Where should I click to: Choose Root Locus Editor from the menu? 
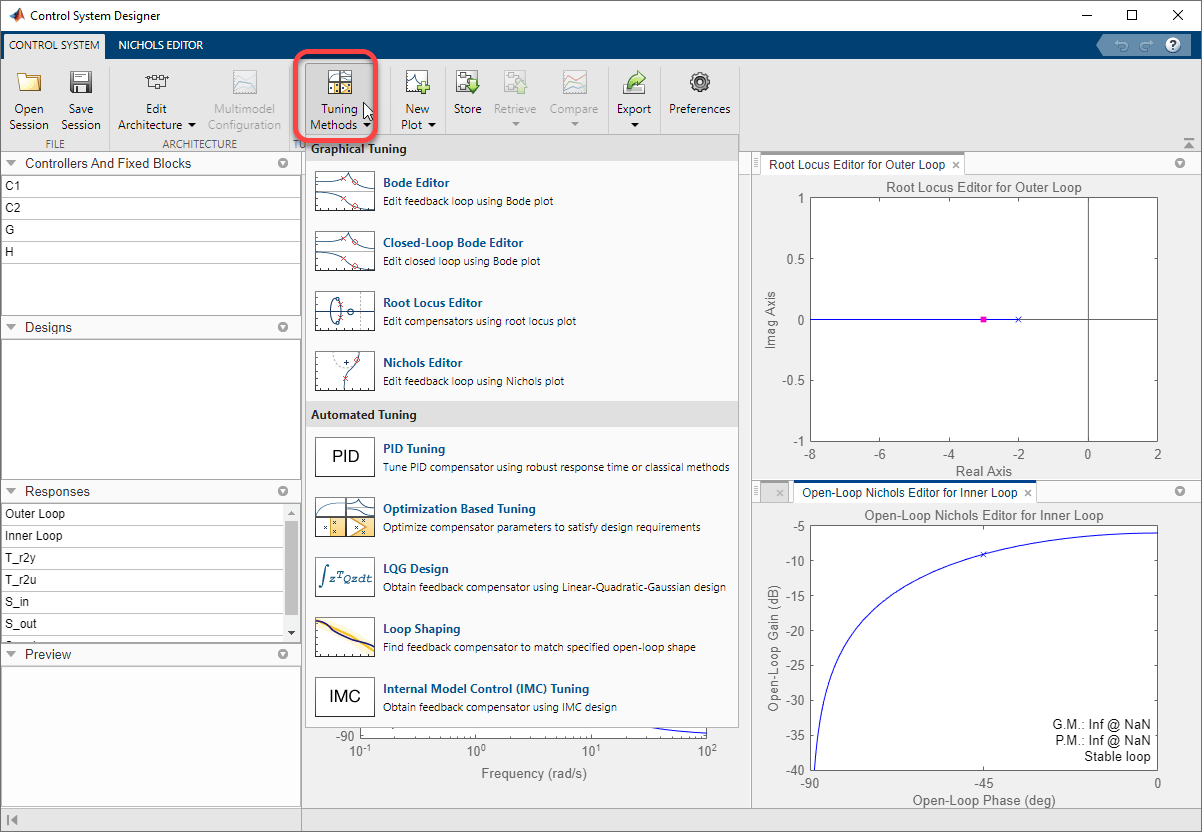click(432, 303)
